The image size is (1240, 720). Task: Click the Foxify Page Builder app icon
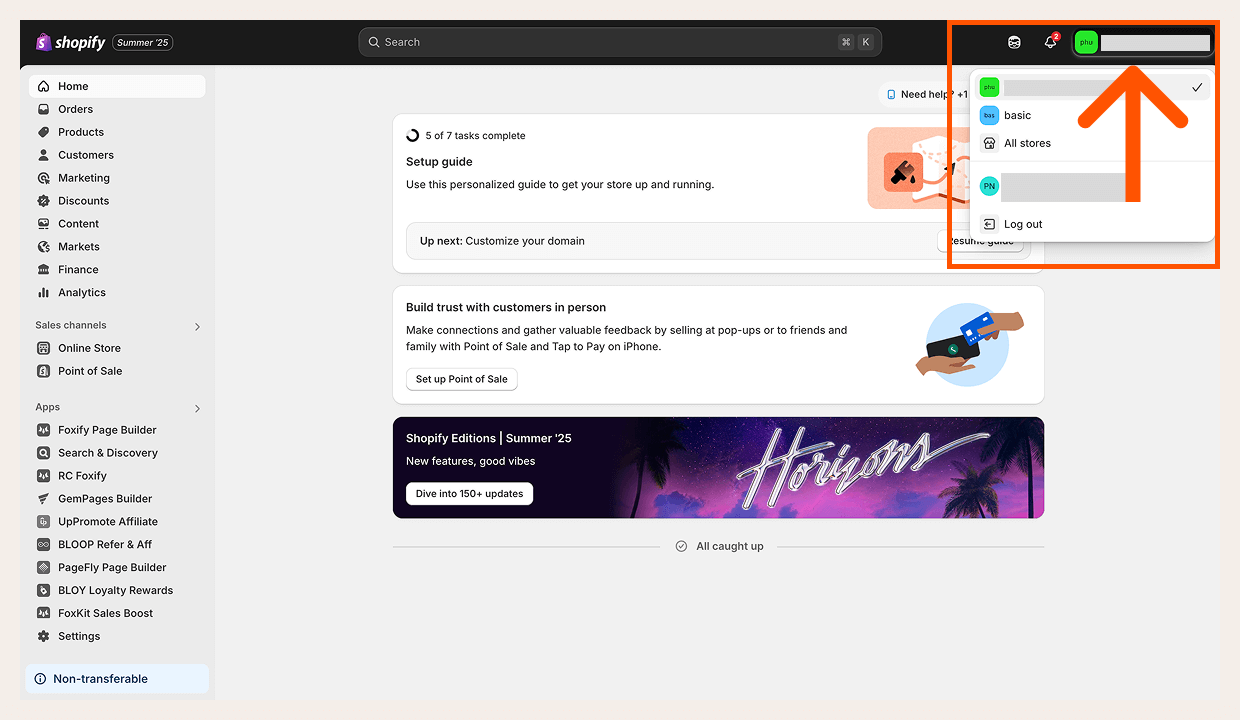[43, 430]
